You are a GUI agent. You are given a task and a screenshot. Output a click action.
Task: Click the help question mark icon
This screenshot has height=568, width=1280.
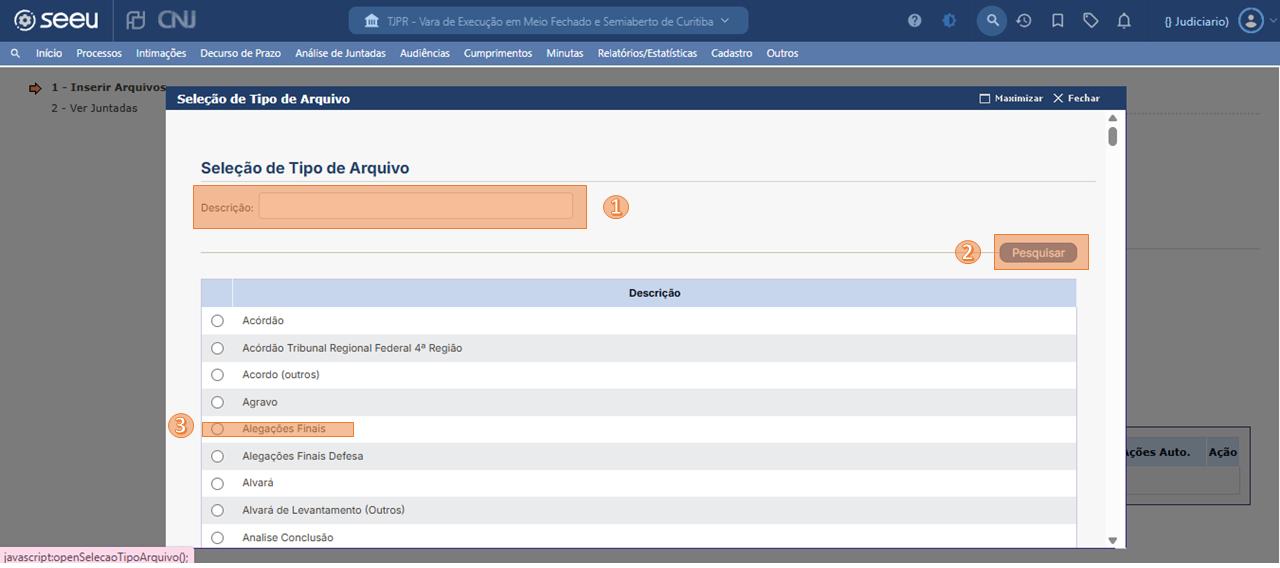click(914, 21)
